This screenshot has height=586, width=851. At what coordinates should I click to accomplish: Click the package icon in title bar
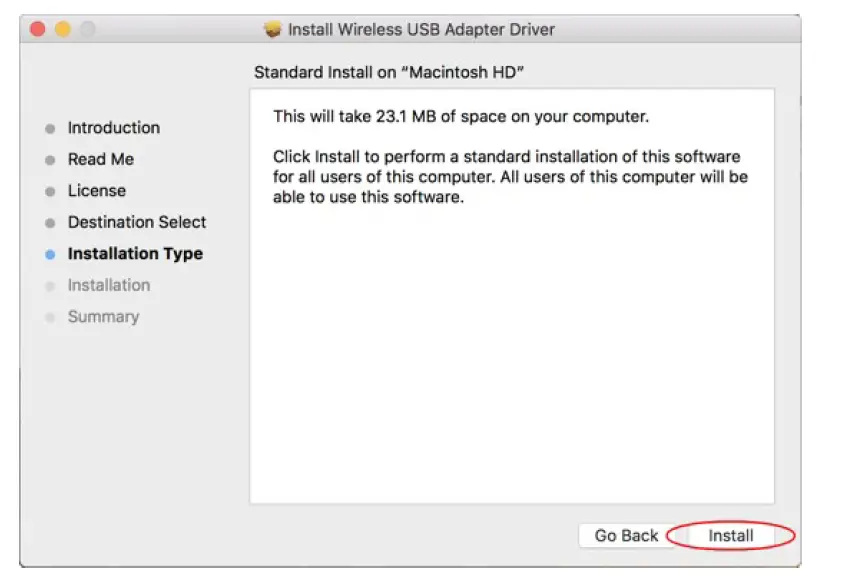coord(273,30)
